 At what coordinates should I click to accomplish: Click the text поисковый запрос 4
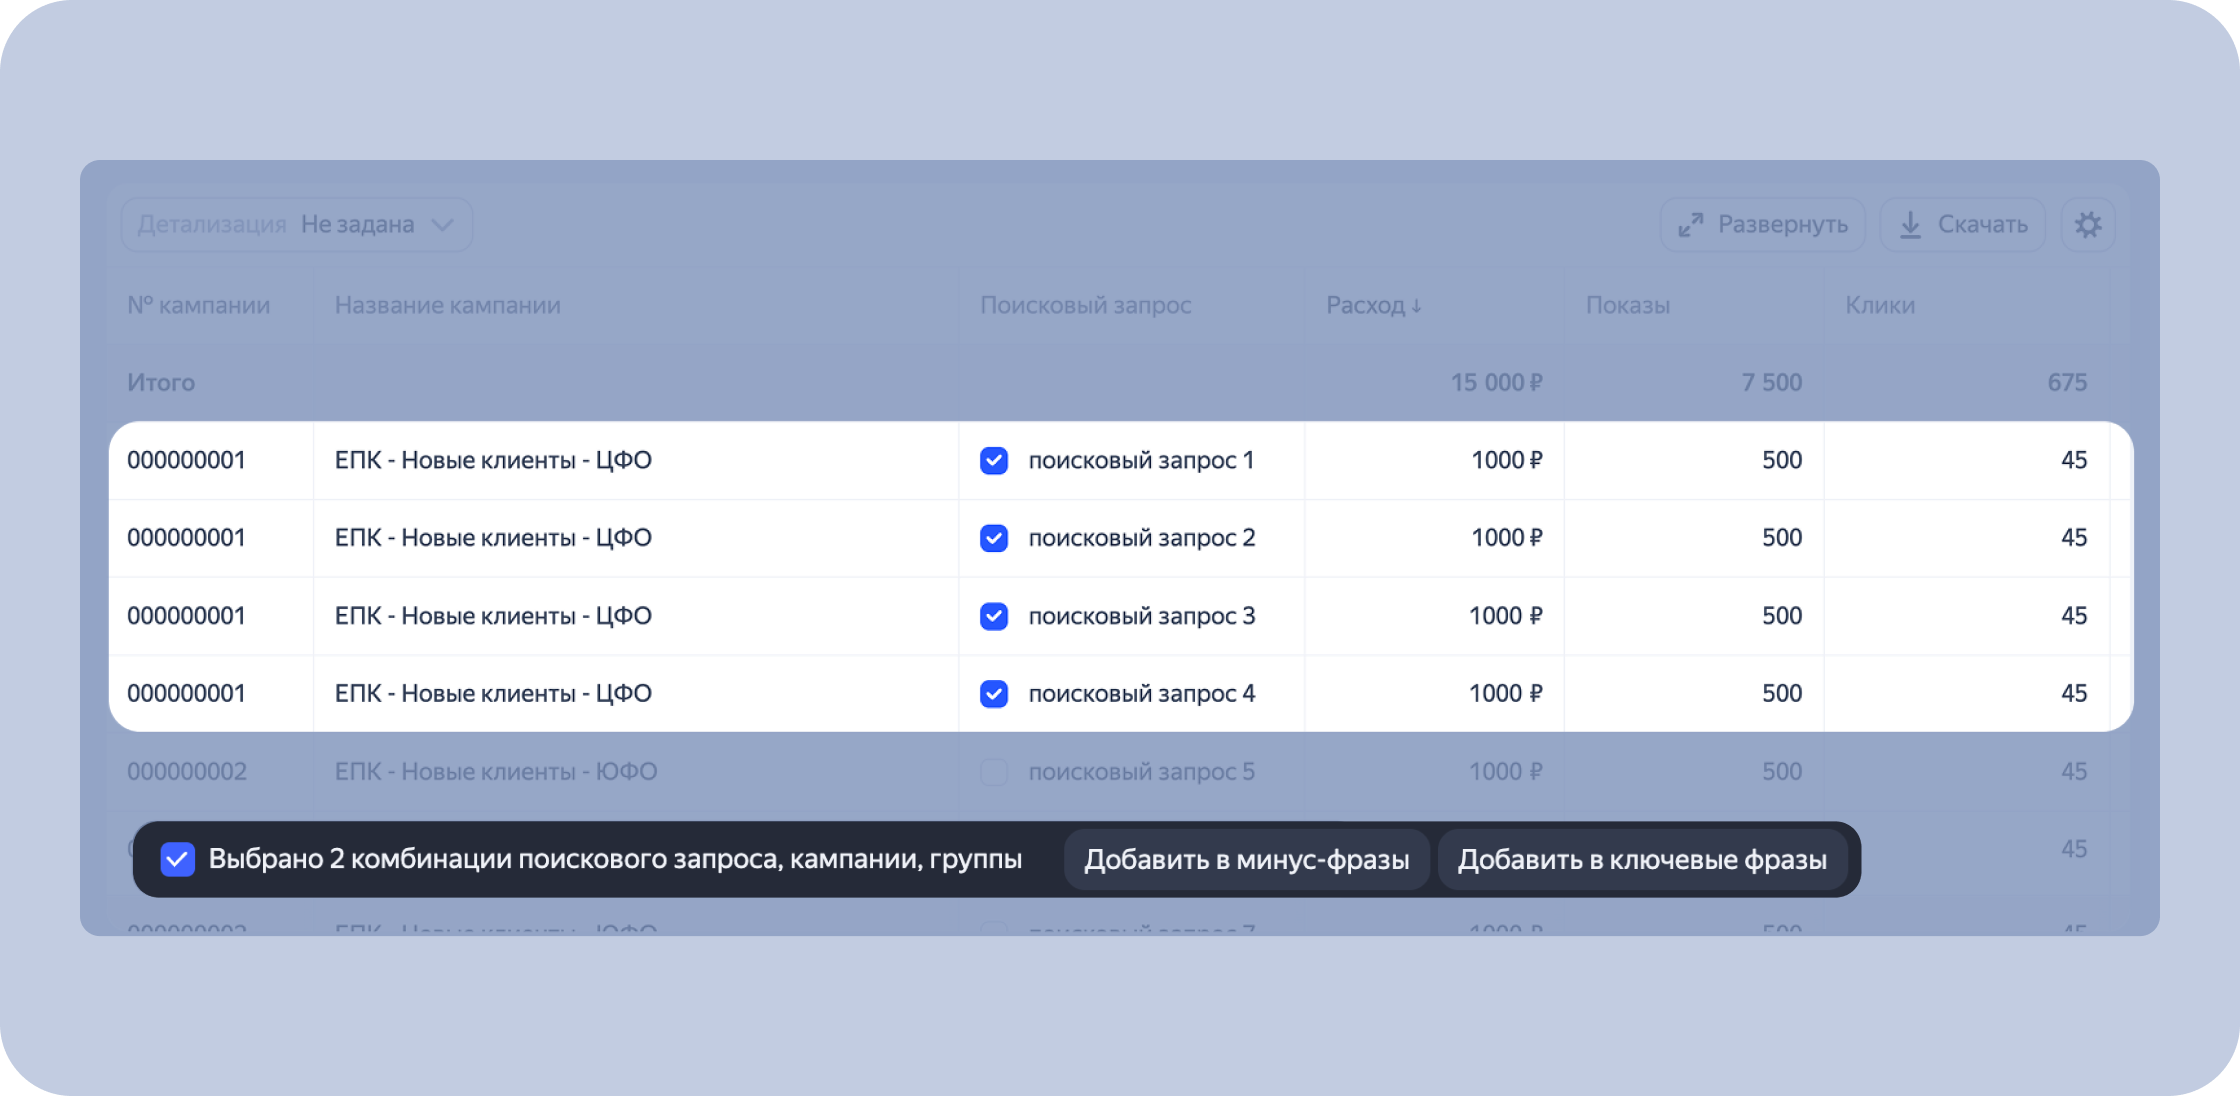tap(1142, 693)
